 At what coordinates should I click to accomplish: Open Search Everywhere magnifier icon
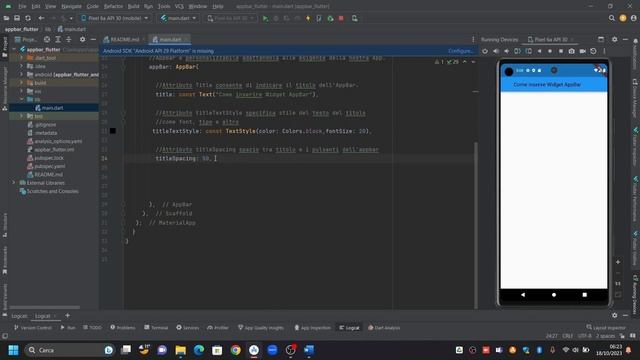tap(611, 18)
